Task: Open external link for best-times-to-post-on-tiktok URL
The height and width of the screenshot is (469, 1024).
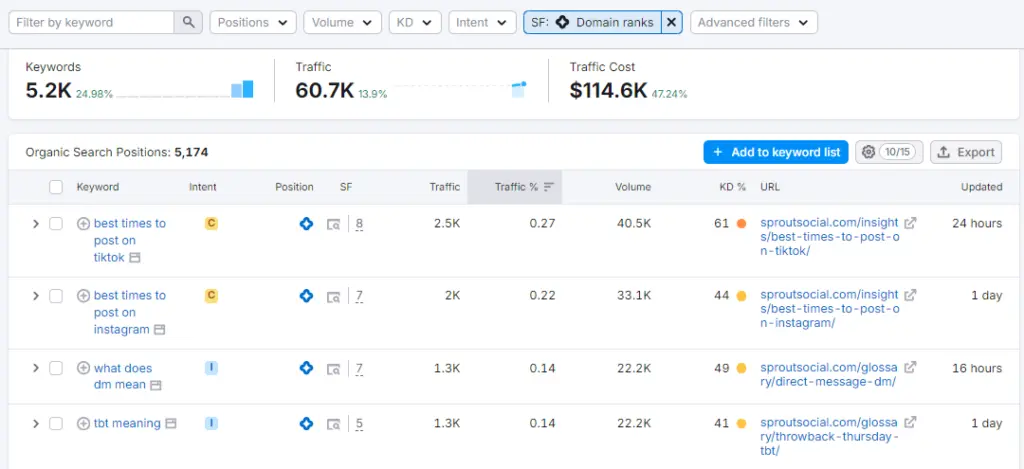Action: [910, 224]
